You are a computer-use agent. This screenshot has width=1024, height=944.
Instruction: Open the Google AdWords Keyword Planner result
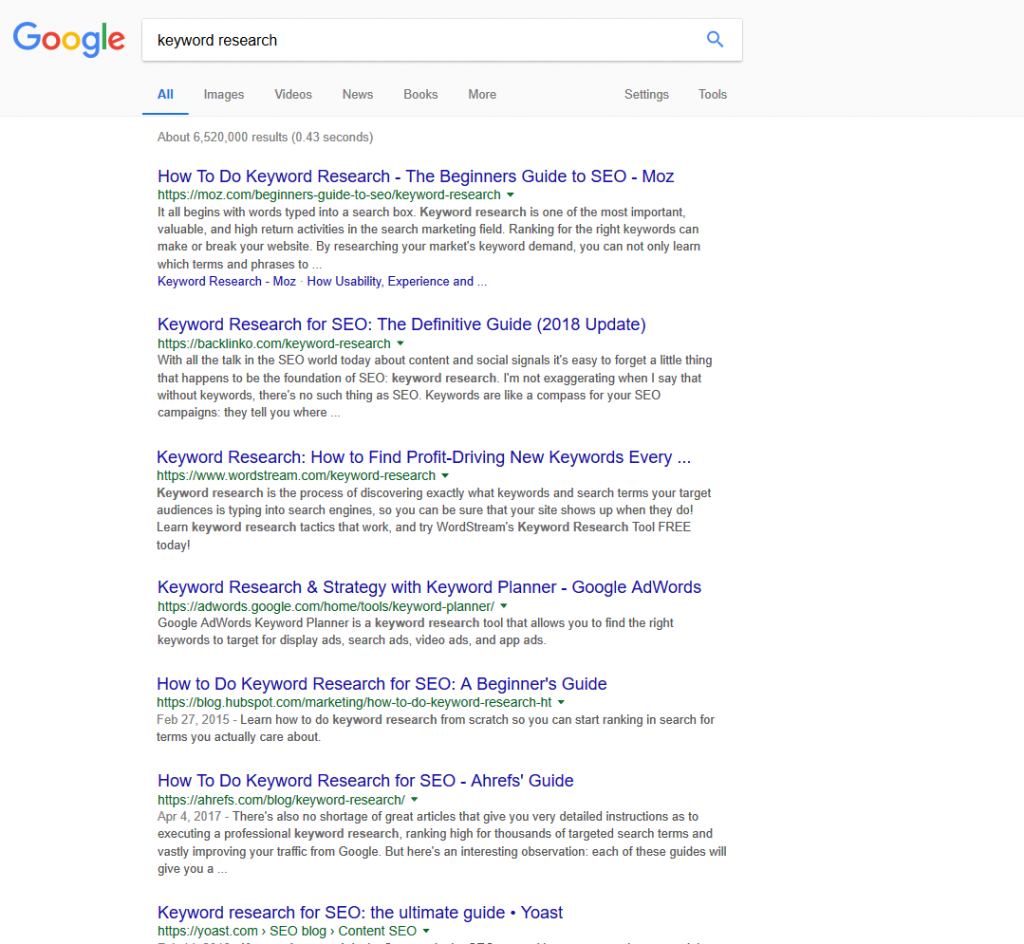(429, 587)
